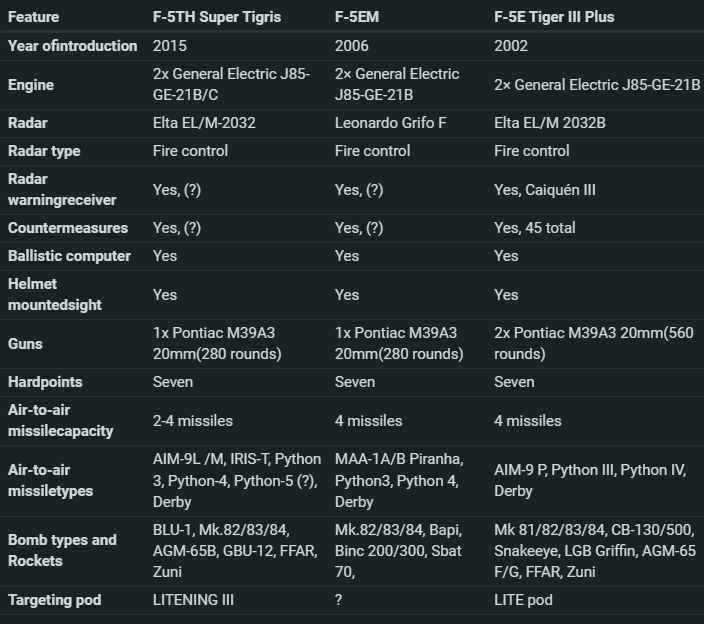This screenshot has height=624, width=704.
Task: Click the F-5E Tiger III Plus header
Action: [x=554, y=17]
